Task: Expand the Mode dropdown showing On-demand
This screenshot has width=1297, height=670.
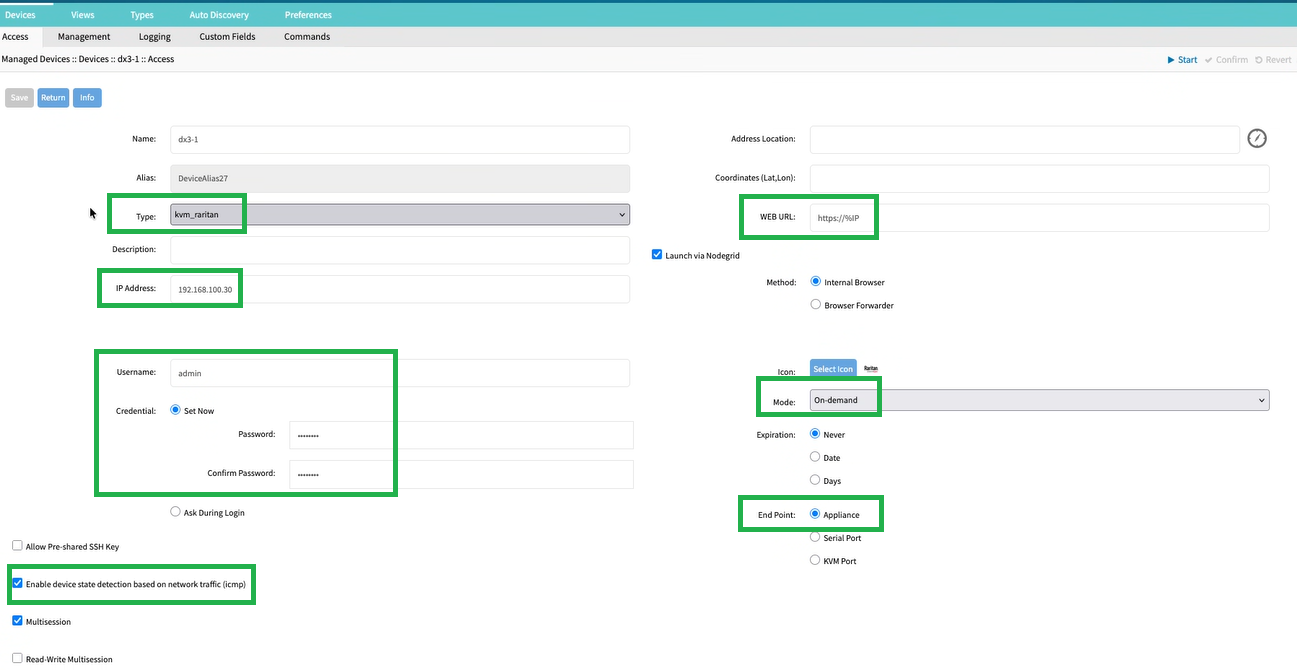Action: [1038, 400]
